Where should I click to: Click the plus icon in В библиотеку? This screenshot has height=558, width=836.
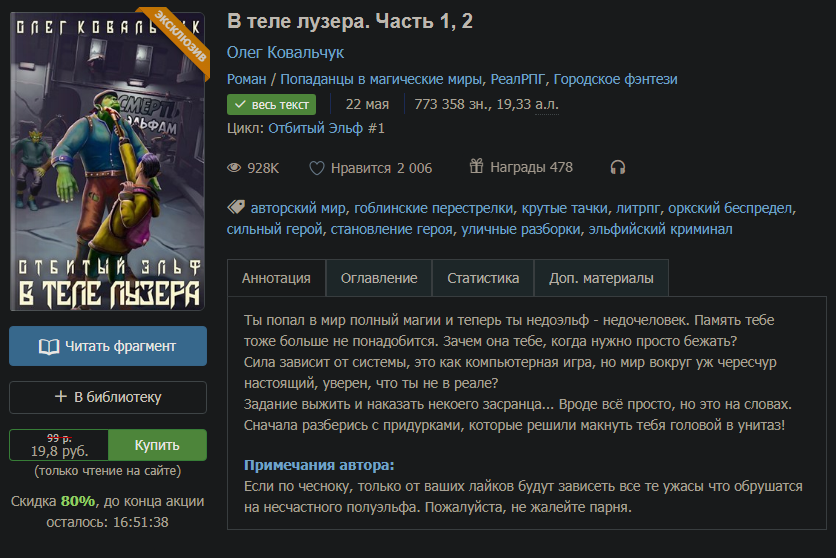point(61,397)
